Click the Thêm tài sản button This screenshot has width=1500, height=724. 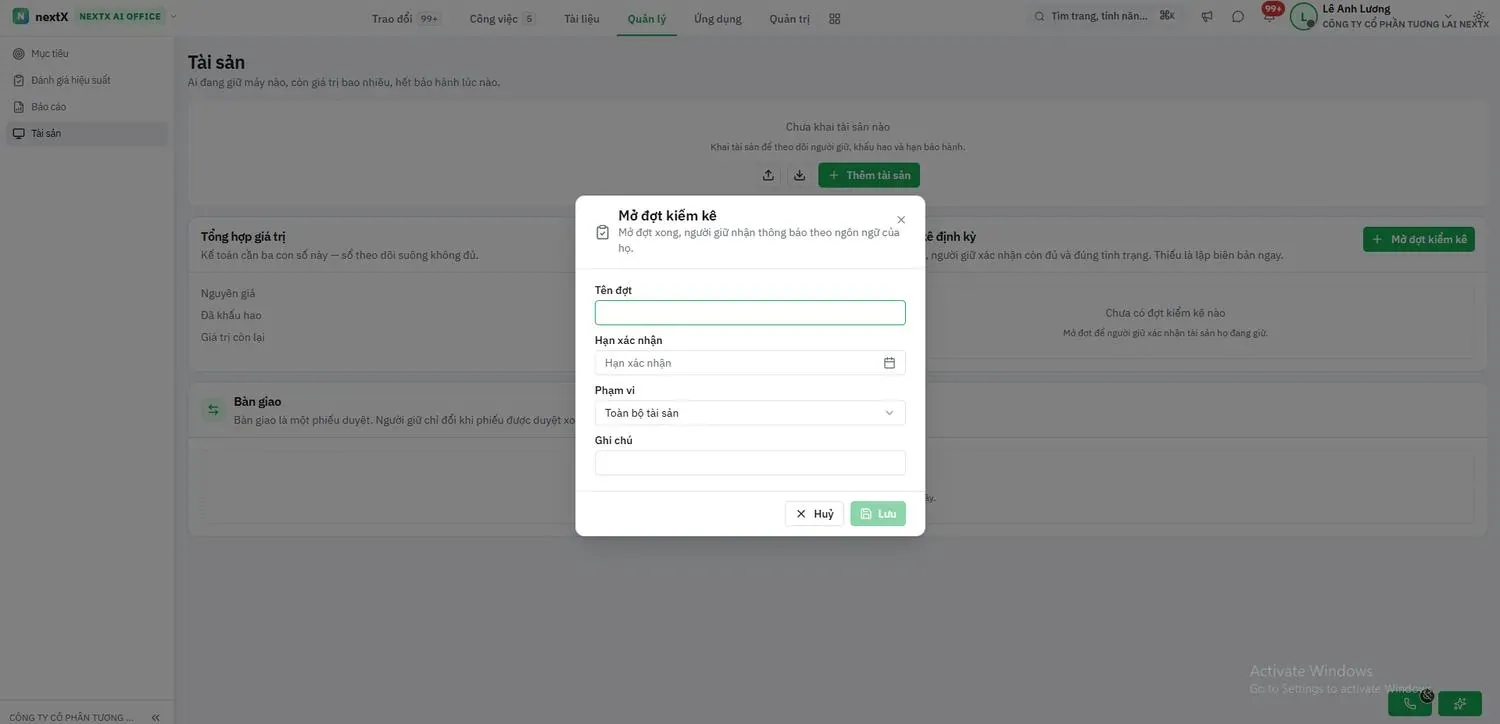(x=869, y=175)
